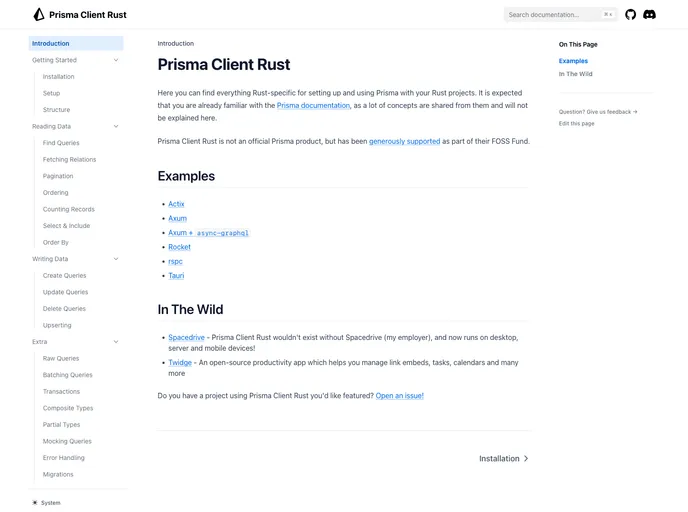Viewport: 688px width, 512px height.
Task: Open the Tauri example link
Action: (x=176, y=275)
